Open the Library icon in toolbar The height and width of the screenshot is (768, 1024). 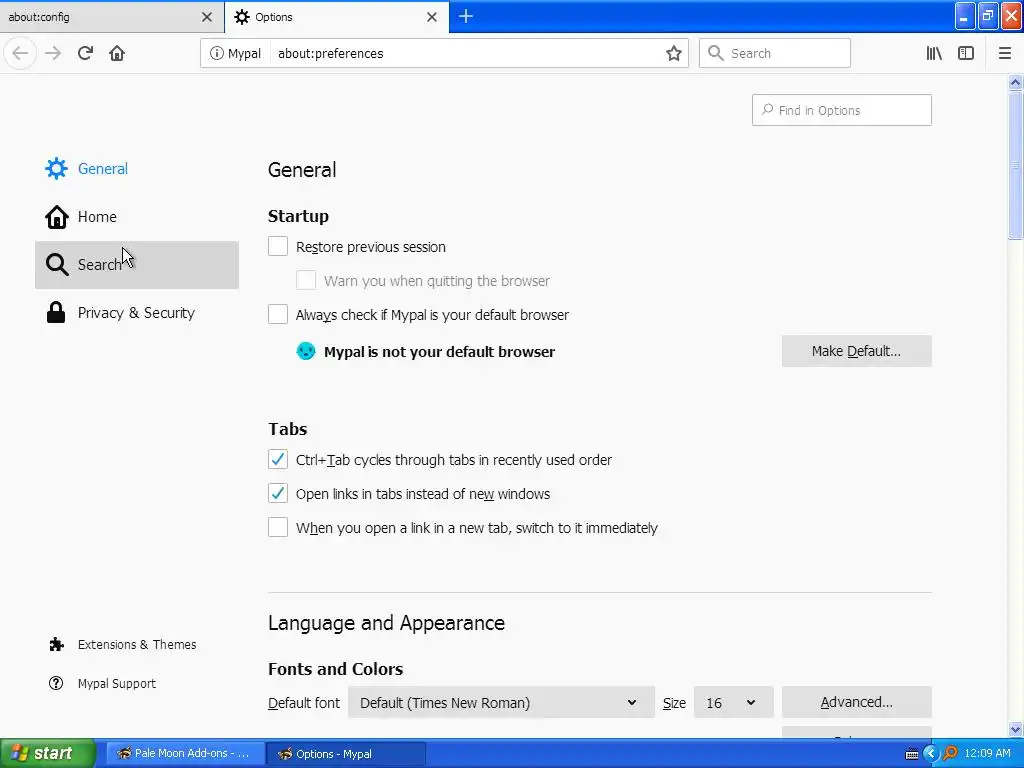coord(934,54)
